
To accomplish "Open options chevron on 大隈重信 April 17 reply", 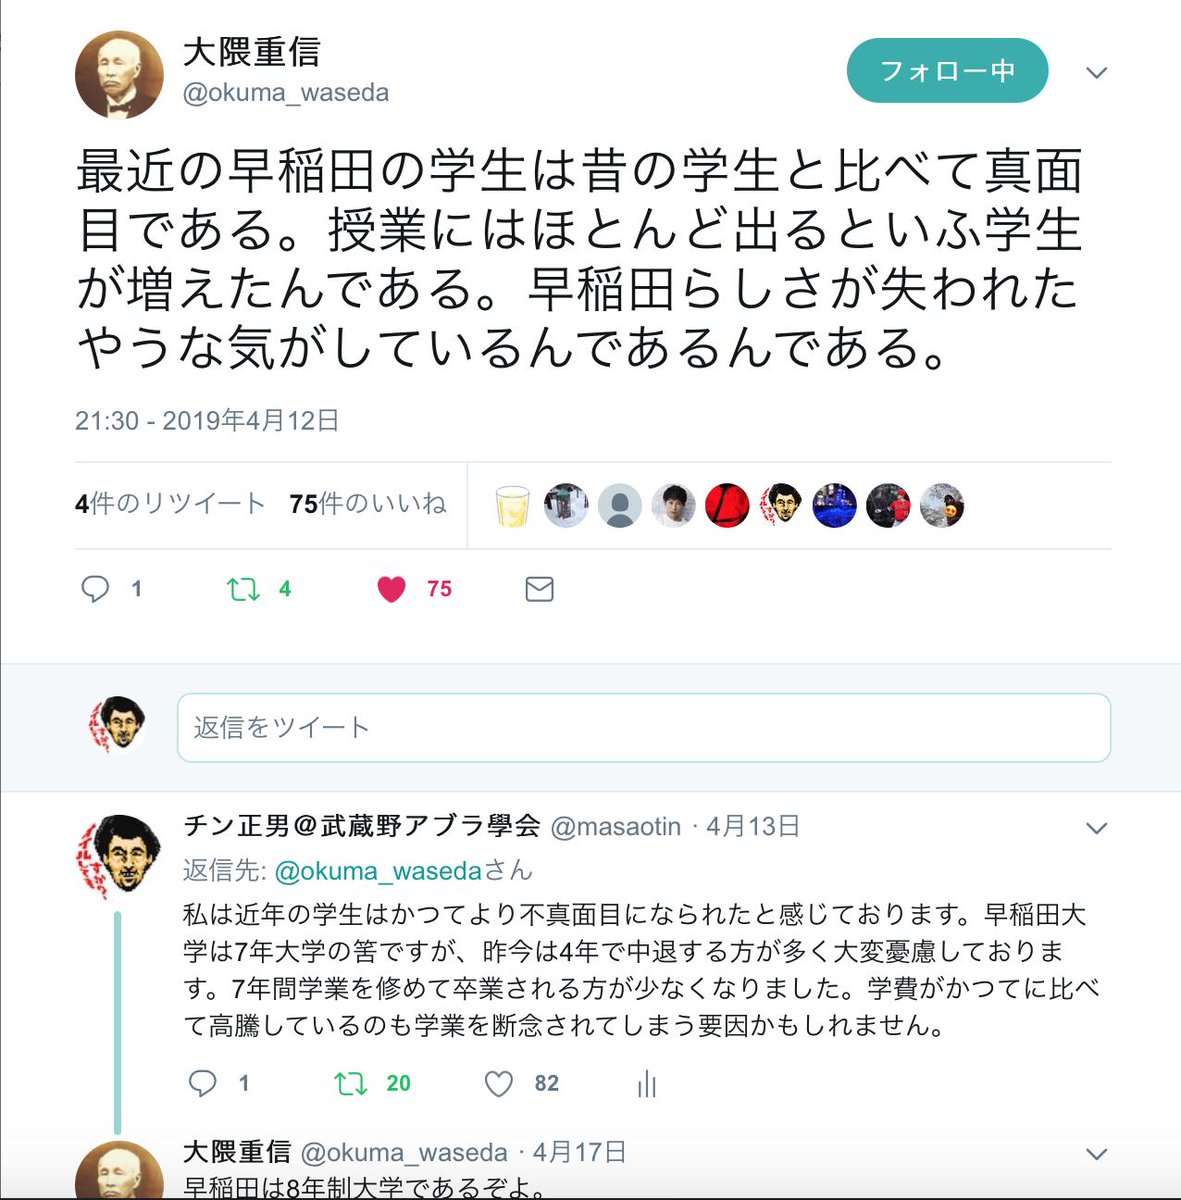I will pyautogui.click(x=1097, y=1154).
